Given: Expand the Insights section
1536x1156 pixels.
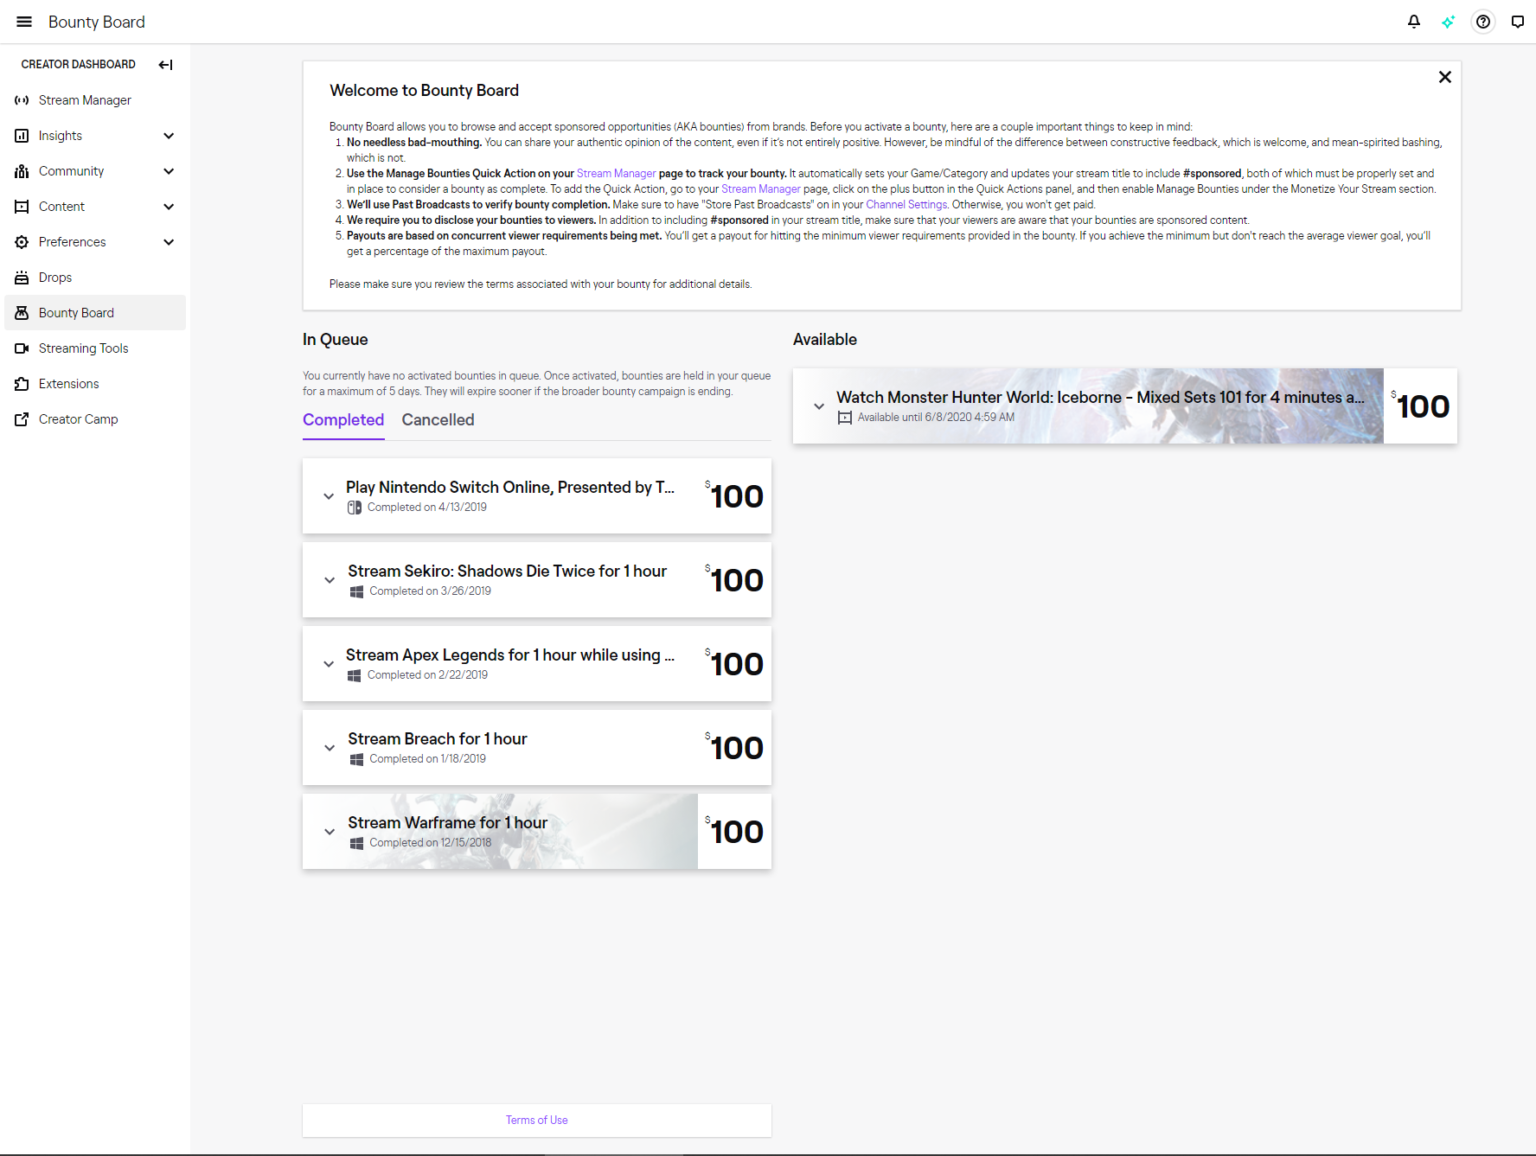Looking at the screenshot, I should [x=168, y=135].
